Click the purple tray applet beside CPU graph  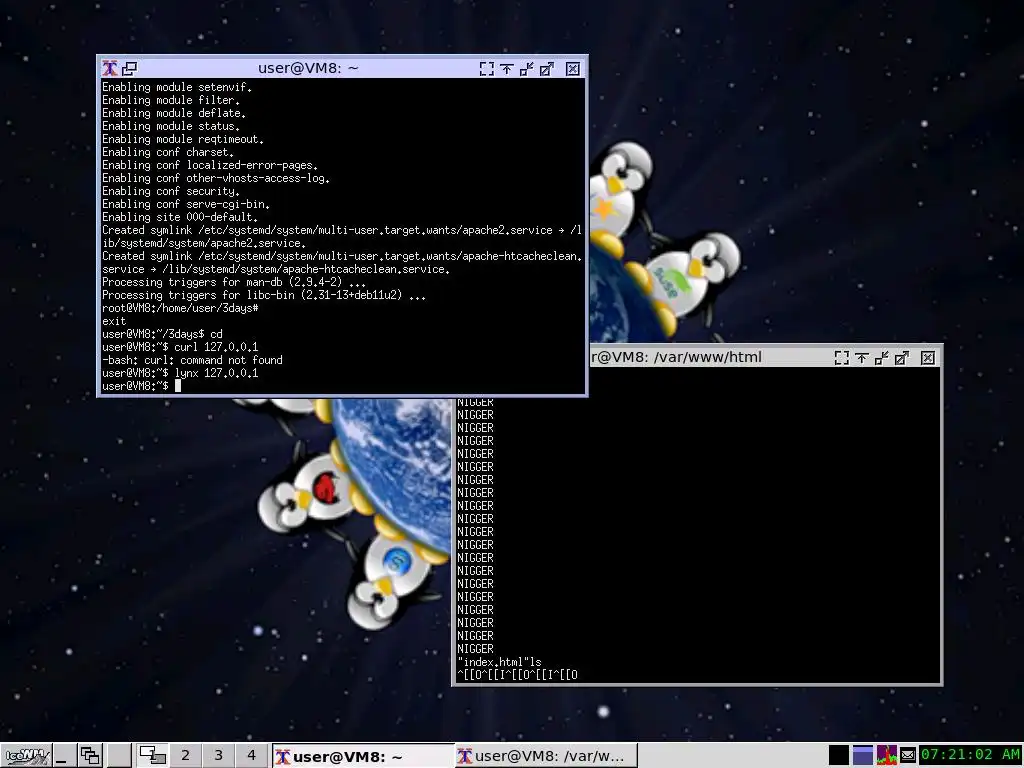863,755
